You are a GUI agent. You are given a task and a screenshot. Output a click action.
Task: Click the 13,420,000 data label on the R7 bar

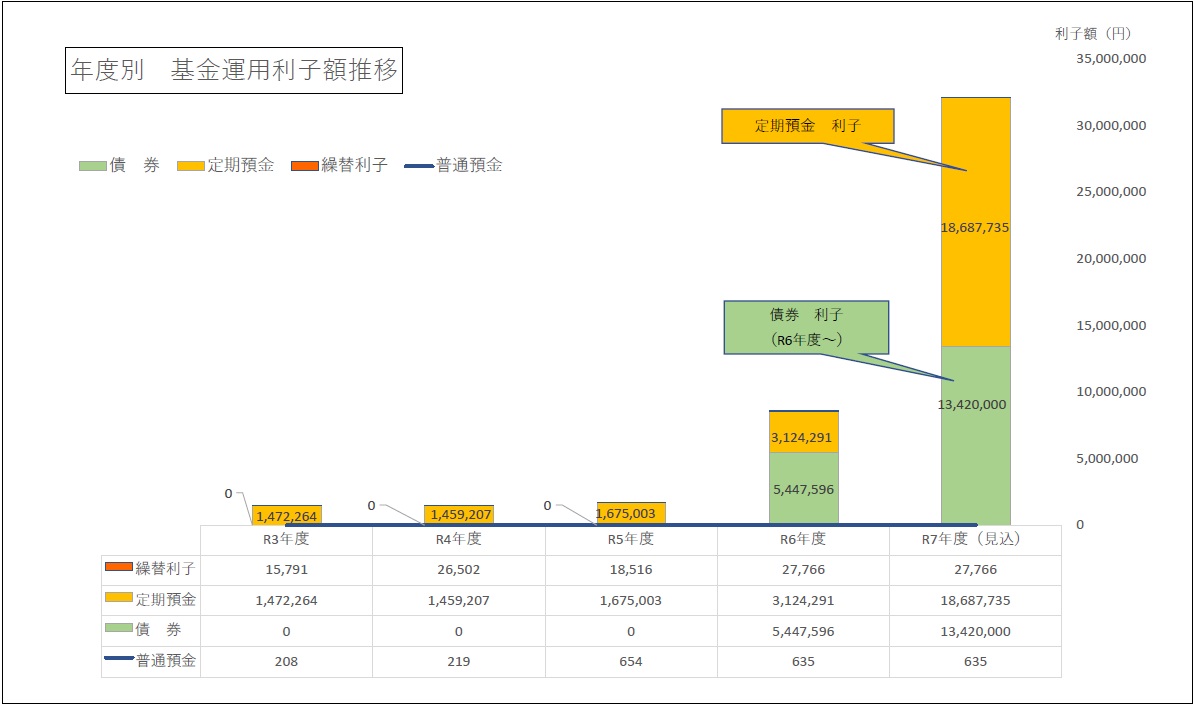pyautogui.click(x=972, y=404)
